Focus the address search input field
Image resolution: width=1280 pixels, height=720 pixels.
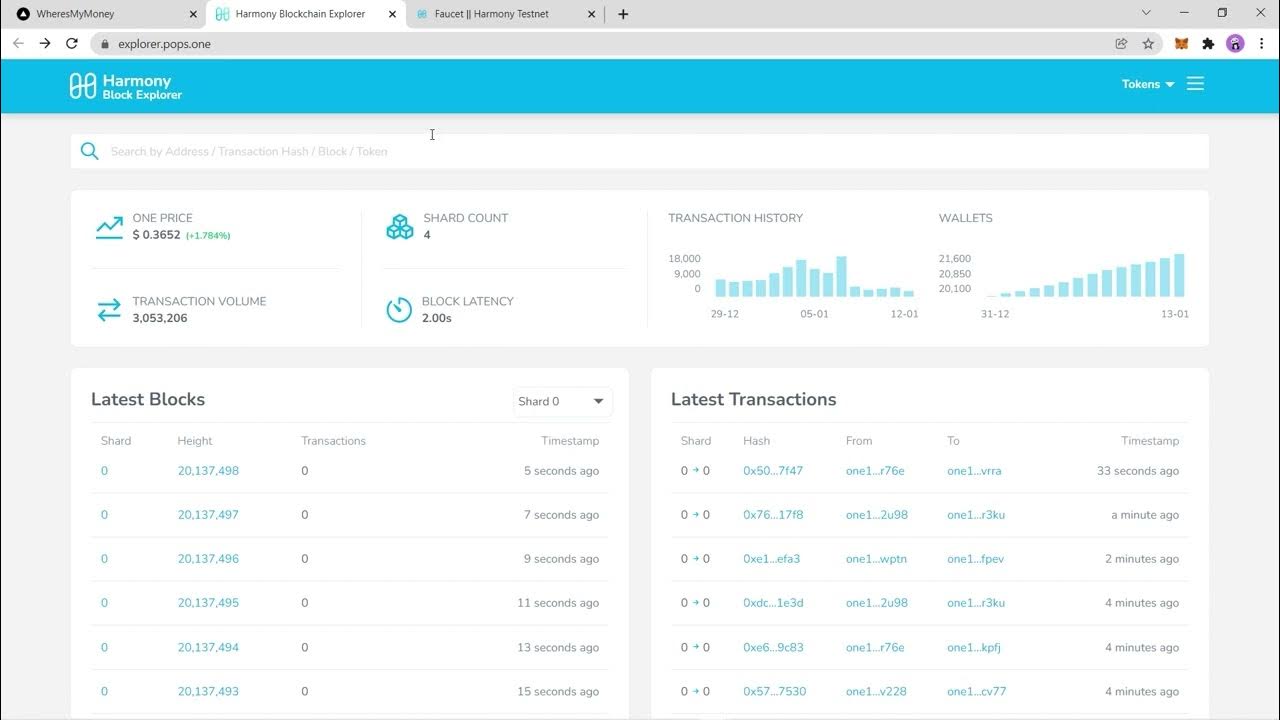(640, 151)
